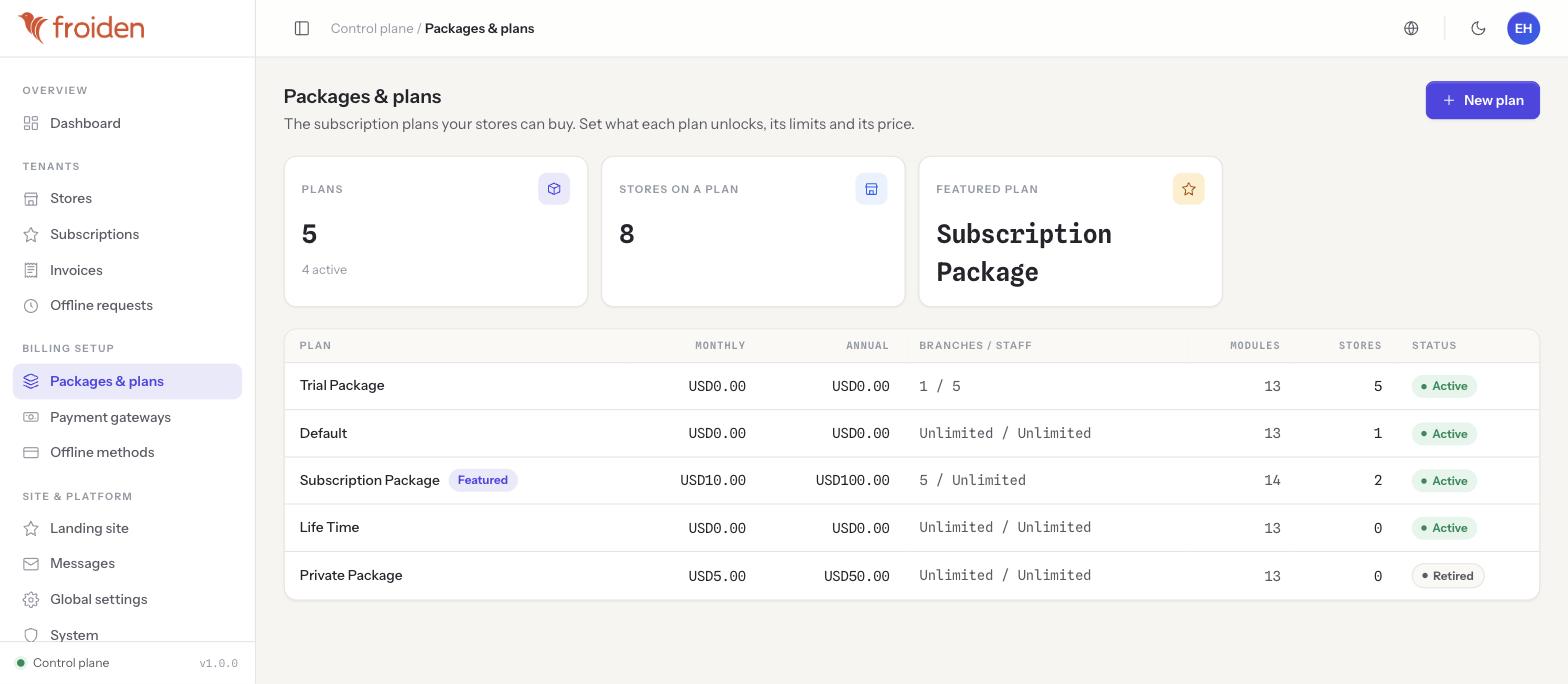The height and width of the screenshot is (684, 1568).
Task: Click the Global settings gear icon
Action: tap(31, 599)
